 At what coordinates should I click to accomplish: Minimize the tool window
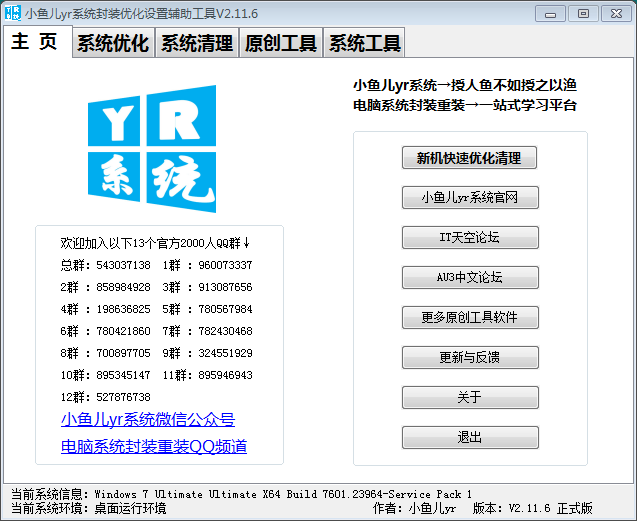point(550,13)
